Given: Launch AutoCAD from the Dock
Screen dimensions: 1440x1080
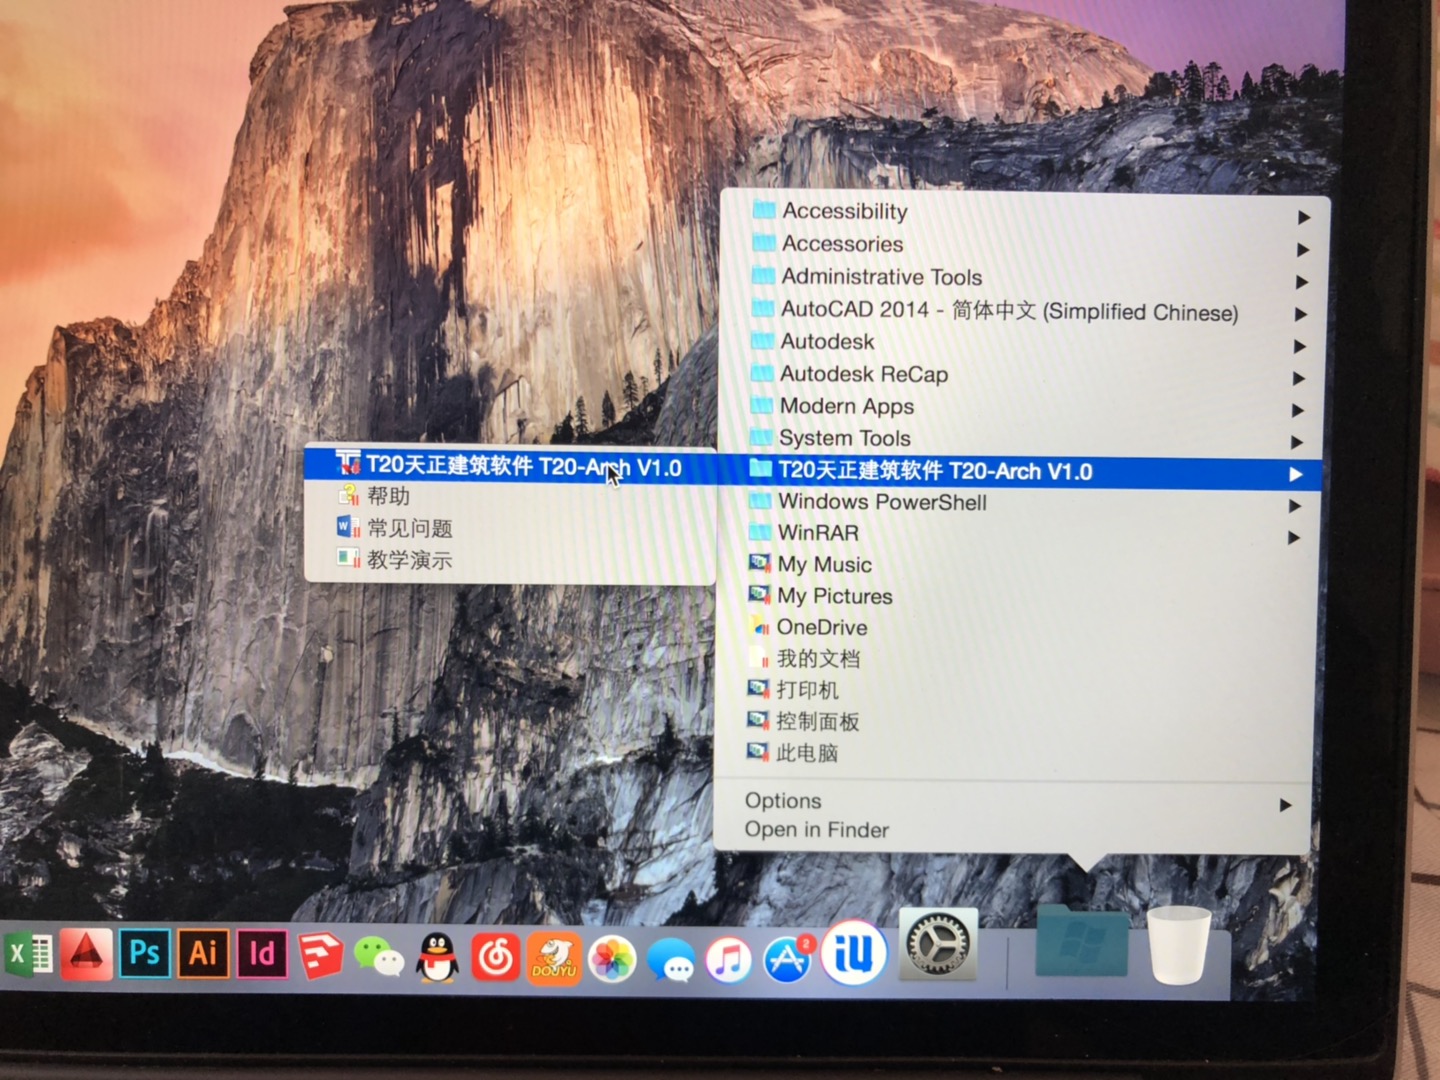Looking at the screenshot, I should [x=86, y=953].
